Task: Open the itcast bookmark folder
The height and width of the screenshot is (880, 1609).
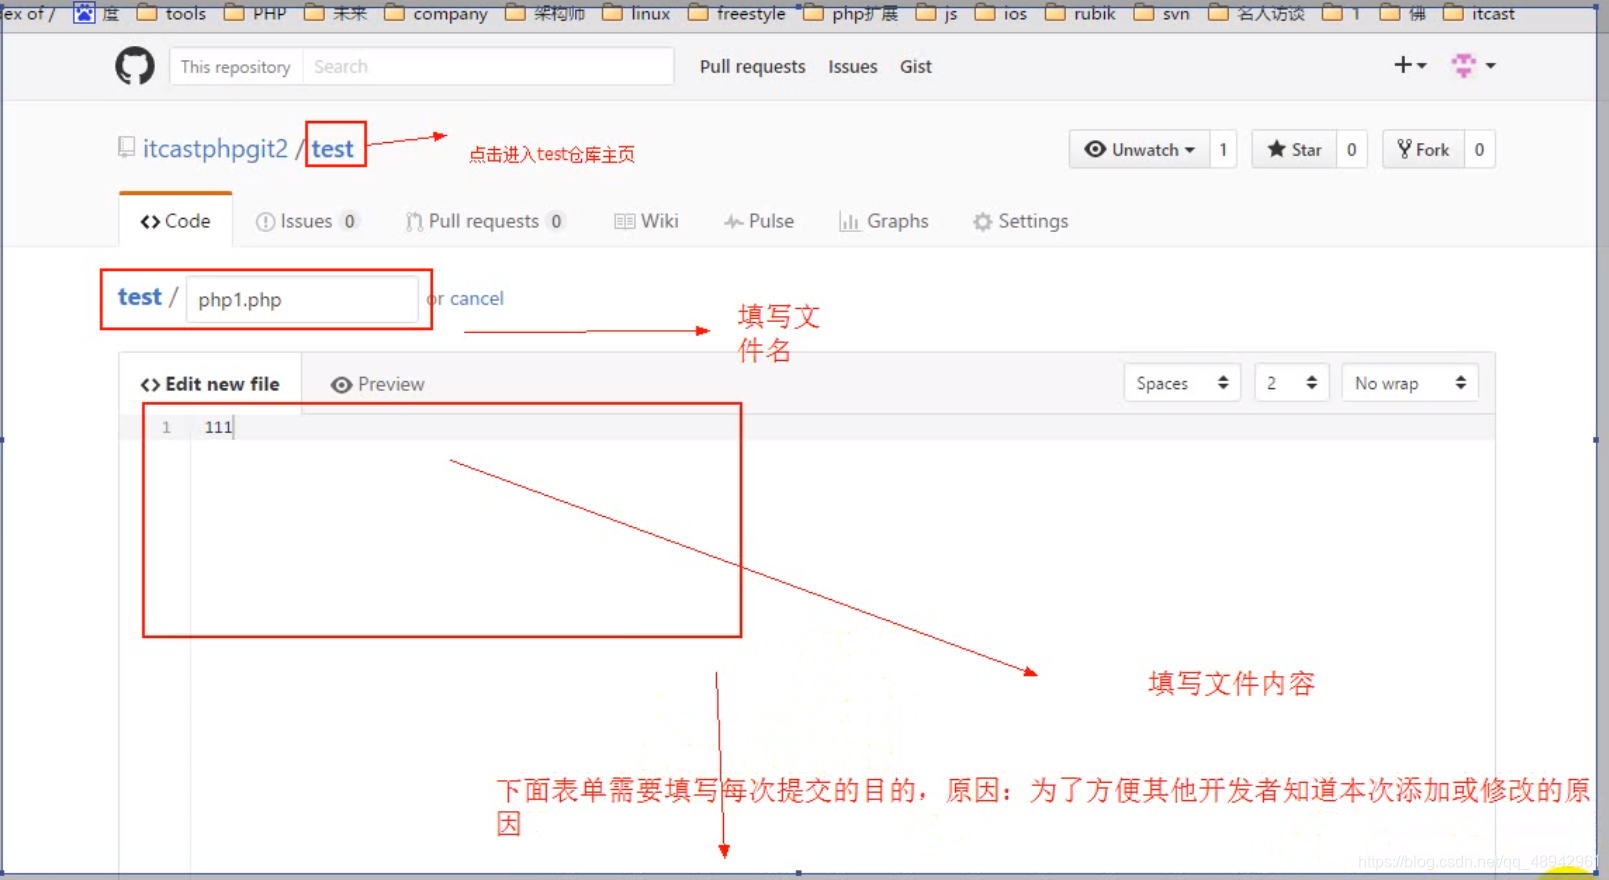Action: 1479,13
